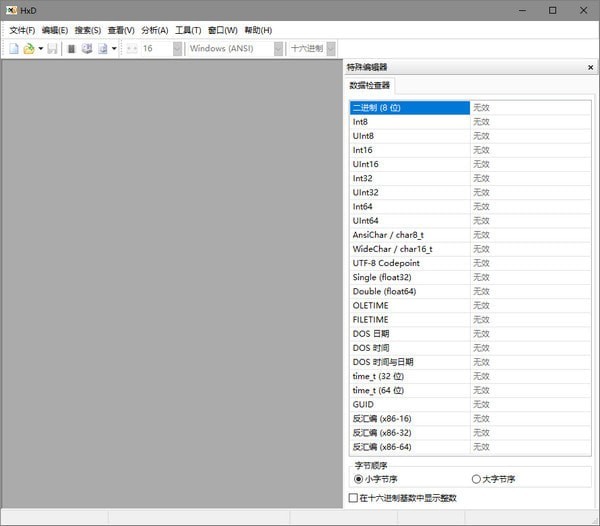Click the New file icon
Viewport: 600px width, 526px height.
[x=14, y=48]
